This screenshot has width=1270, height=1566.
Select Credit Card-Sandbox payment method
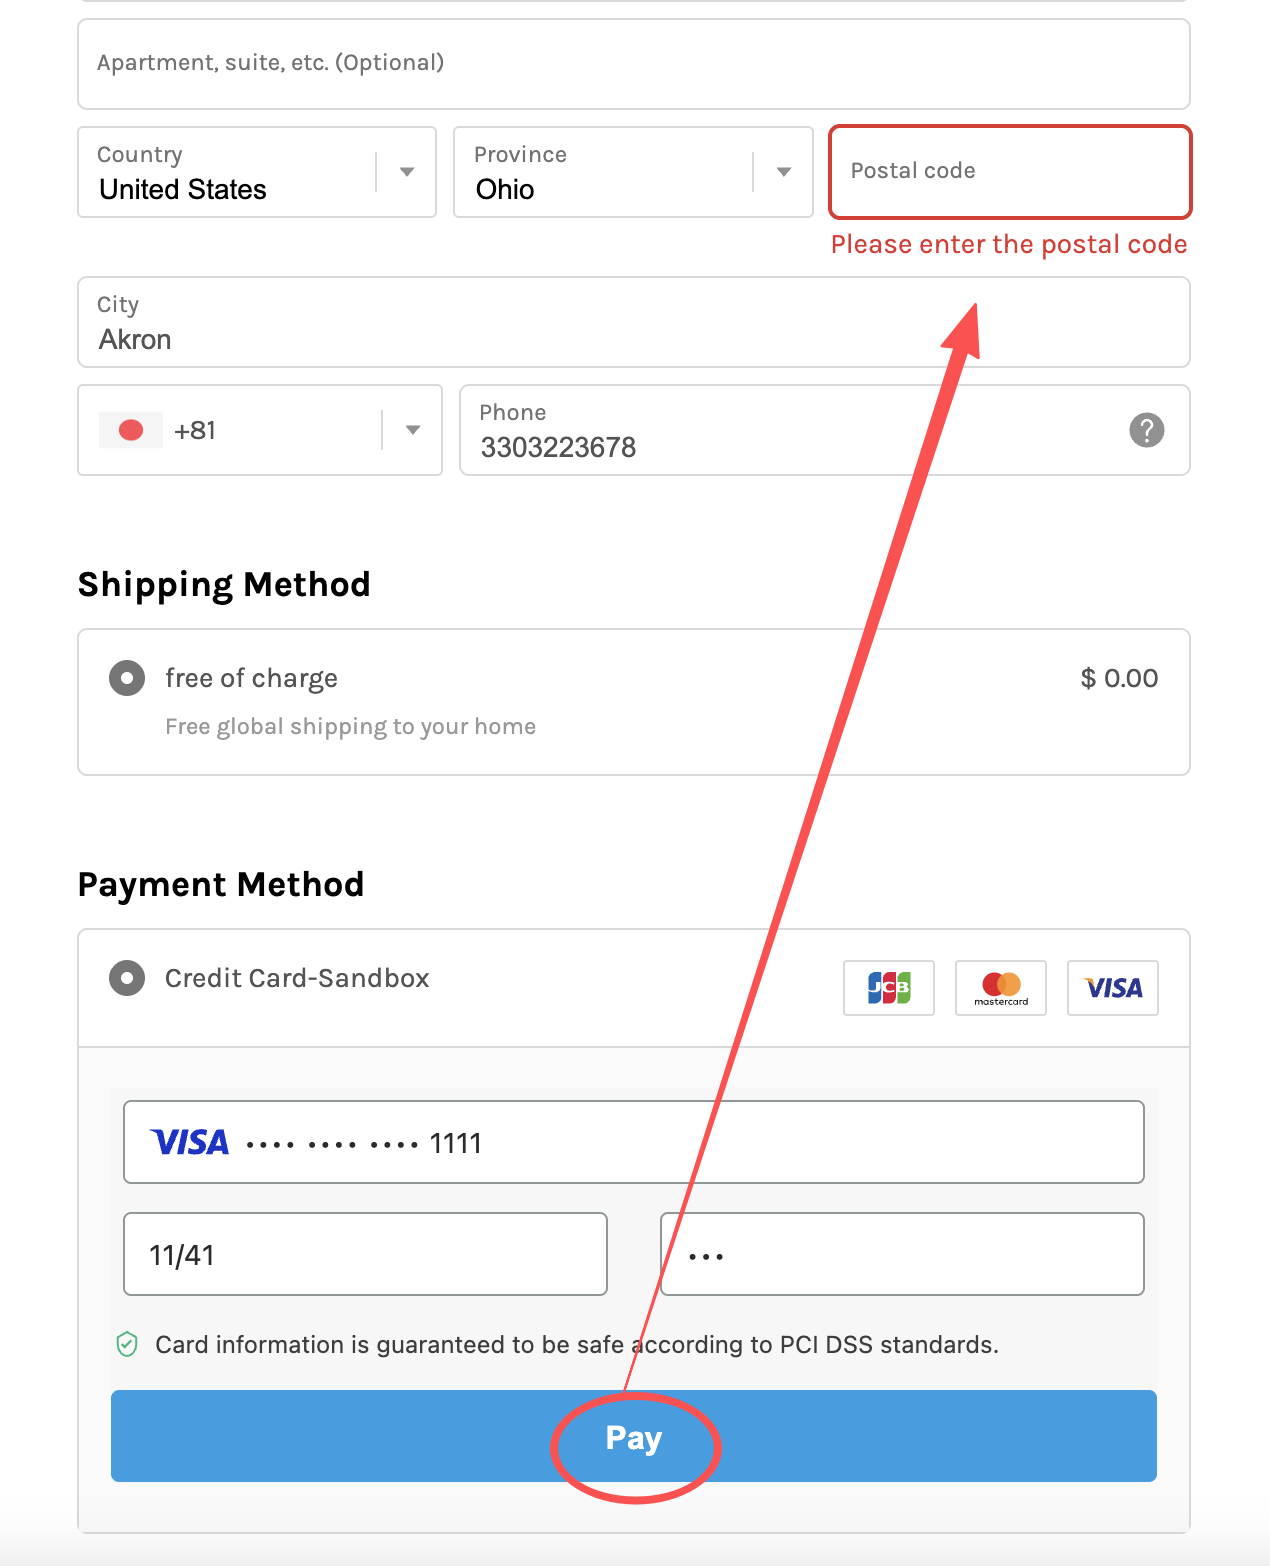(127, 978)
